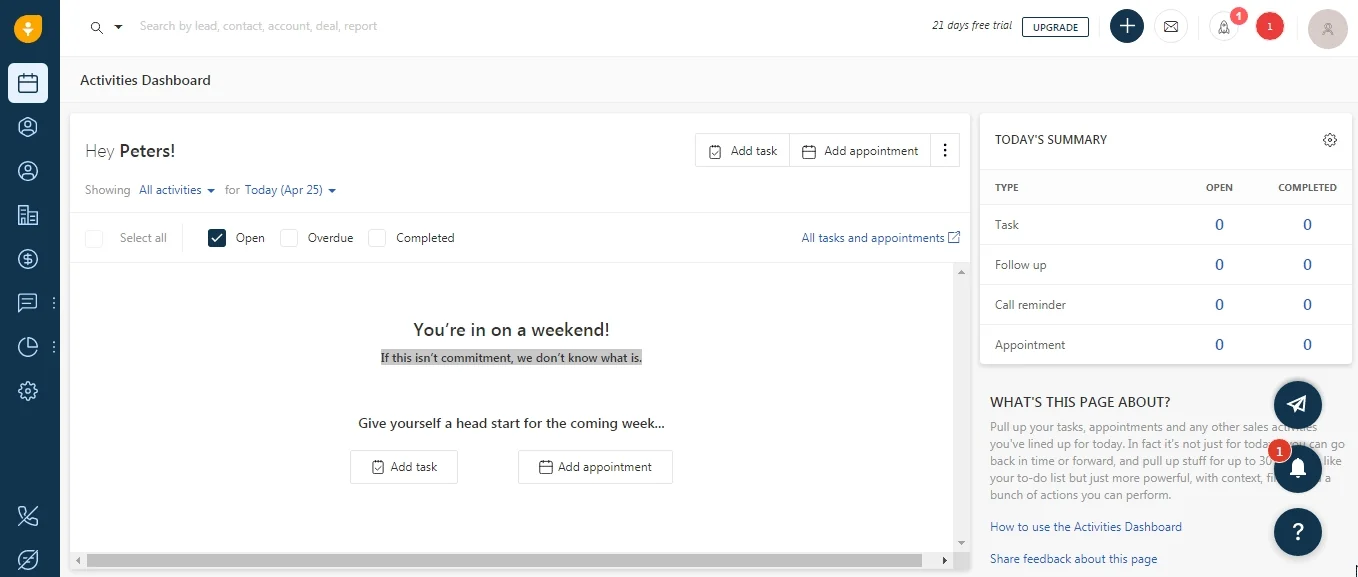Open Admin Settings gear in sidebar

point(28,391)
